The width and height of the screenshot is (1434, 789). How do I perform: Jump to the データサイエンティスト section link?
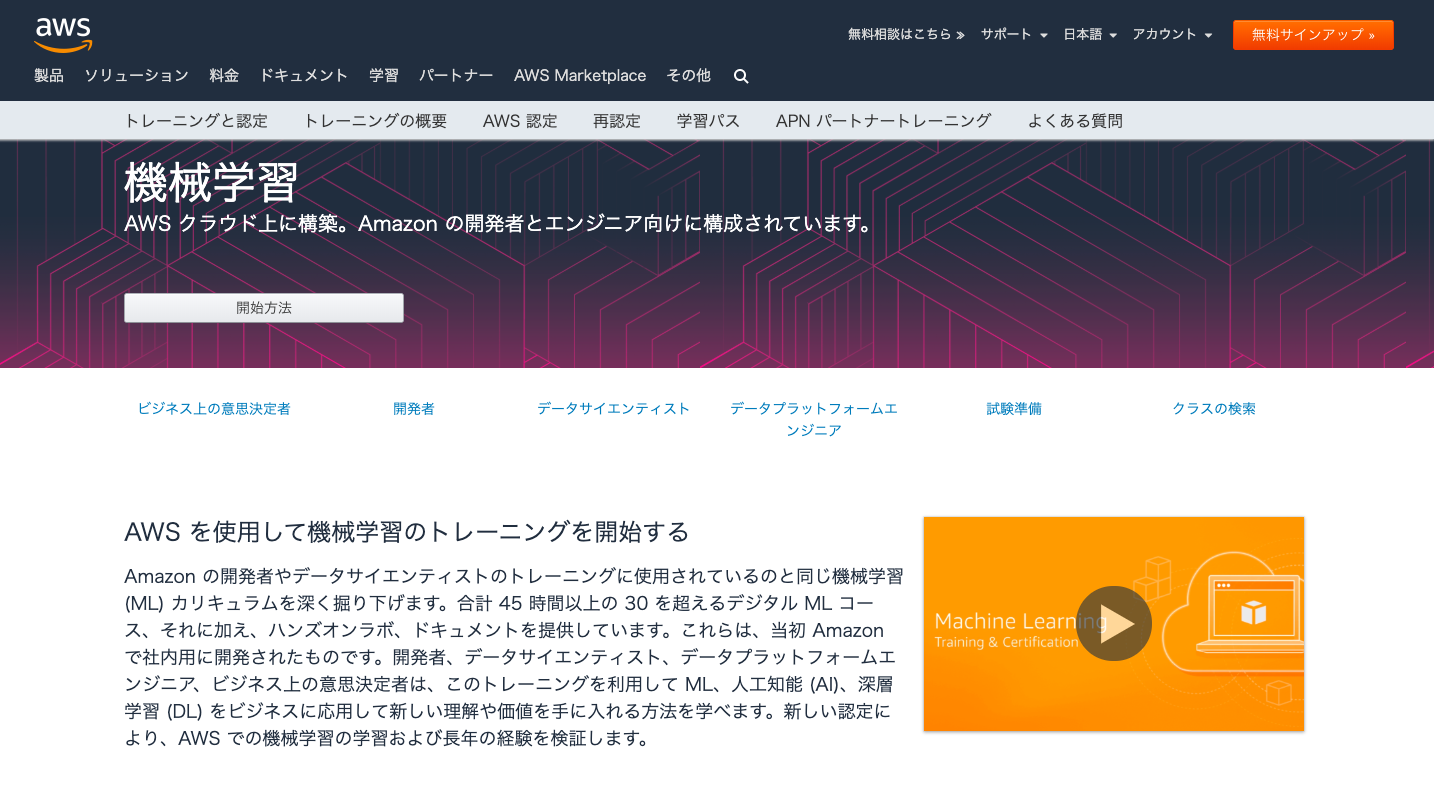(613, 408)
